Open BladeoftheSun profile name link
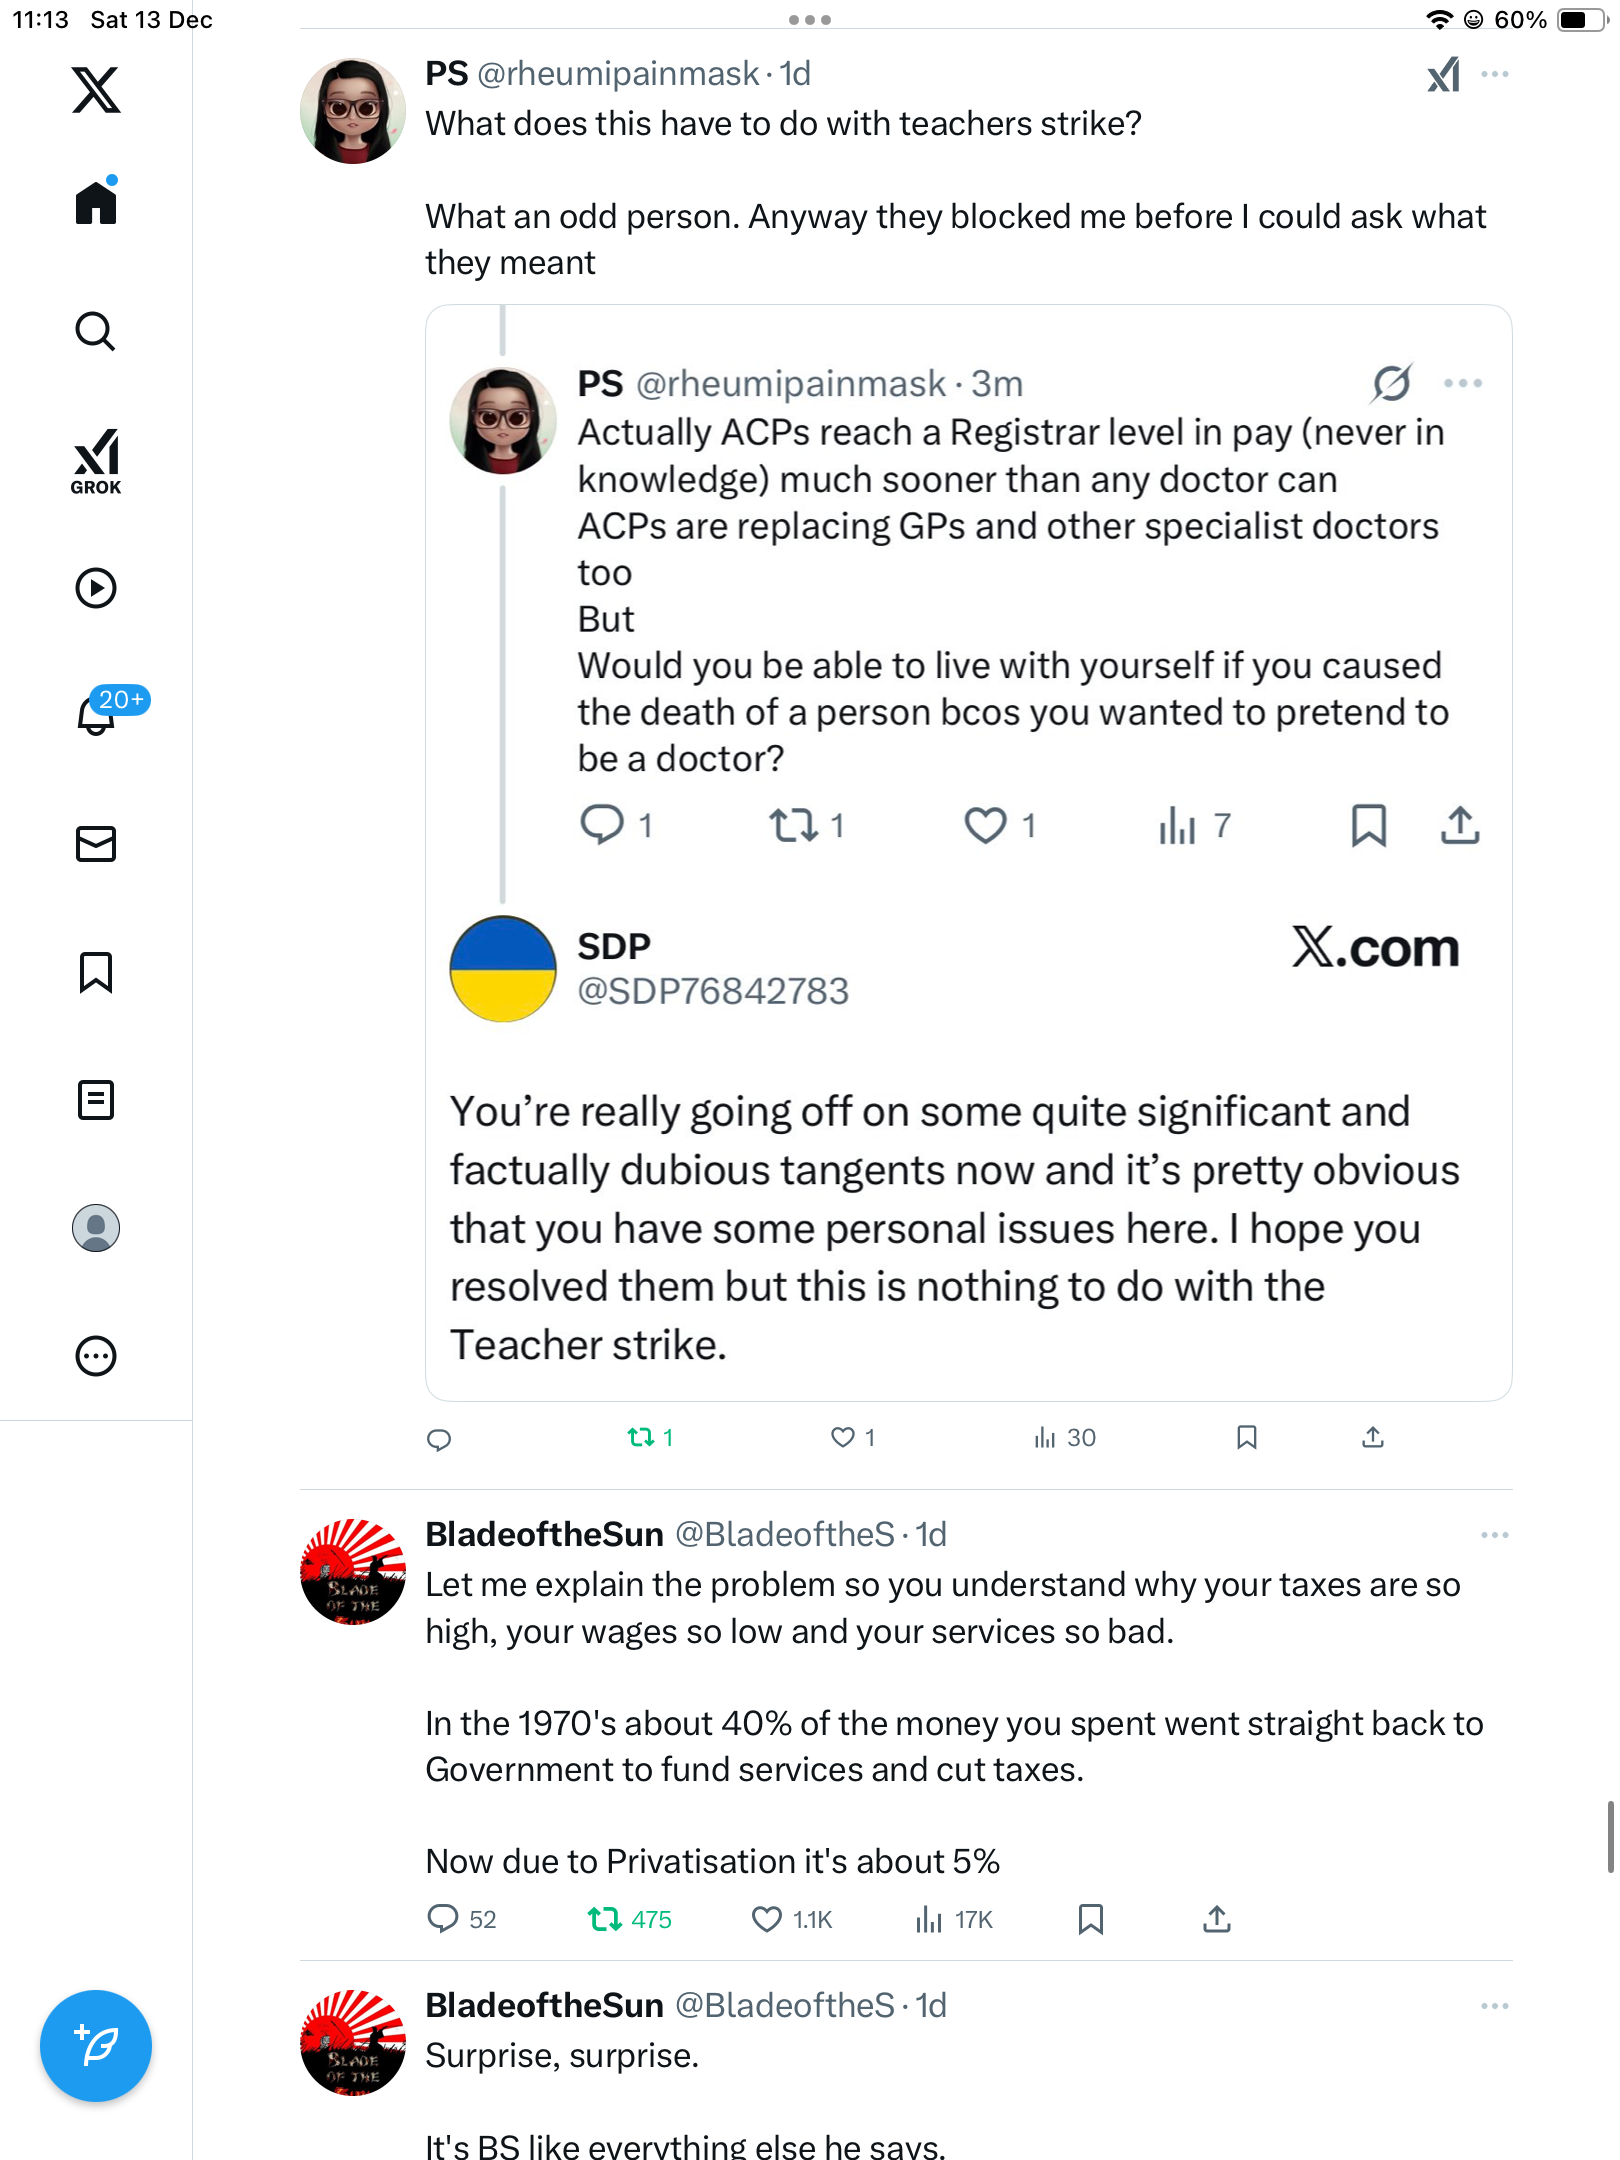The width and height of the screenshot is (1620, 2160). pos(544,1535)
